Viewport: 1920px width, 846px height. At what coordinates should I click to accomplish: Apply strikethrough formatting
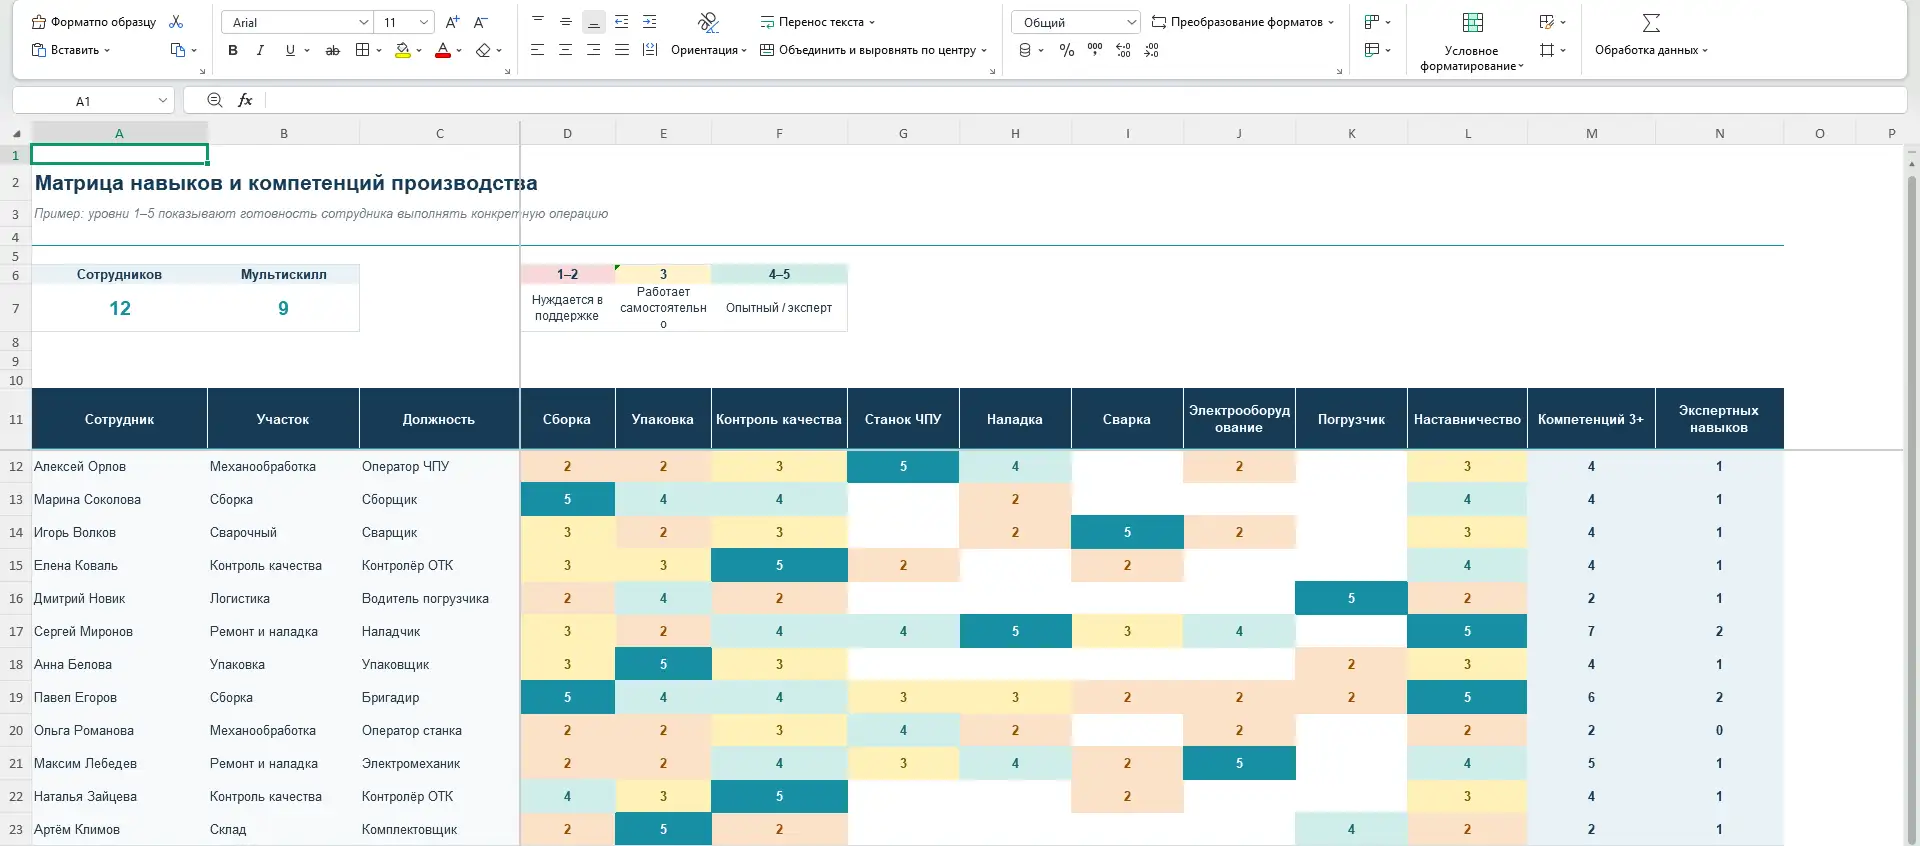[x=333, y=50]
